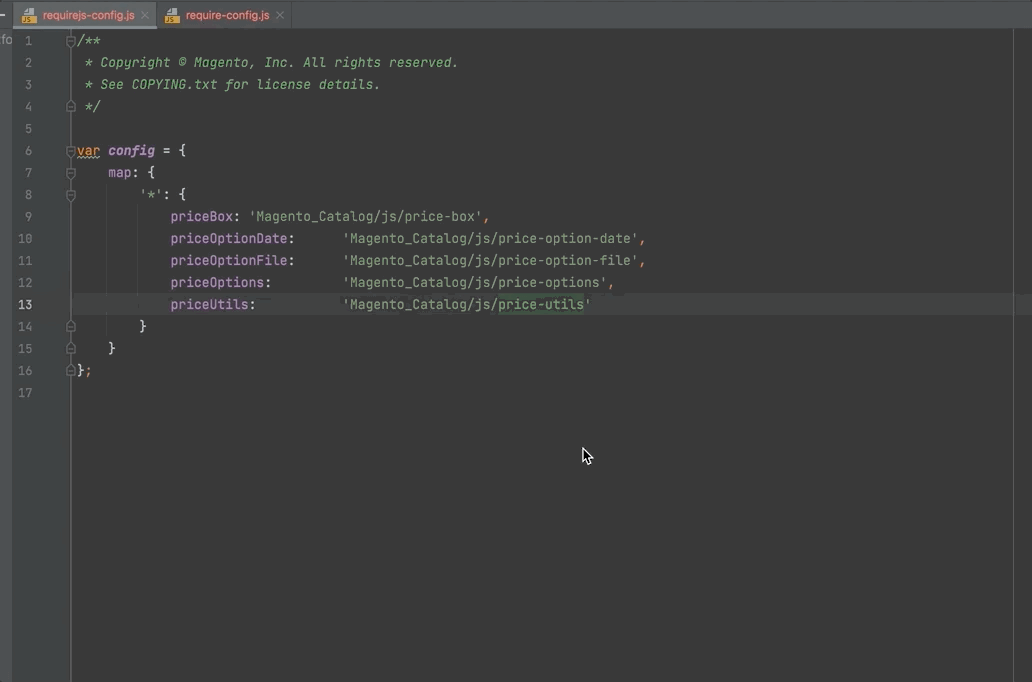The height and width of the screenshot is (682, 1032).
Task: Fold the '*' object block at line 8
Action: pos(71,195)
